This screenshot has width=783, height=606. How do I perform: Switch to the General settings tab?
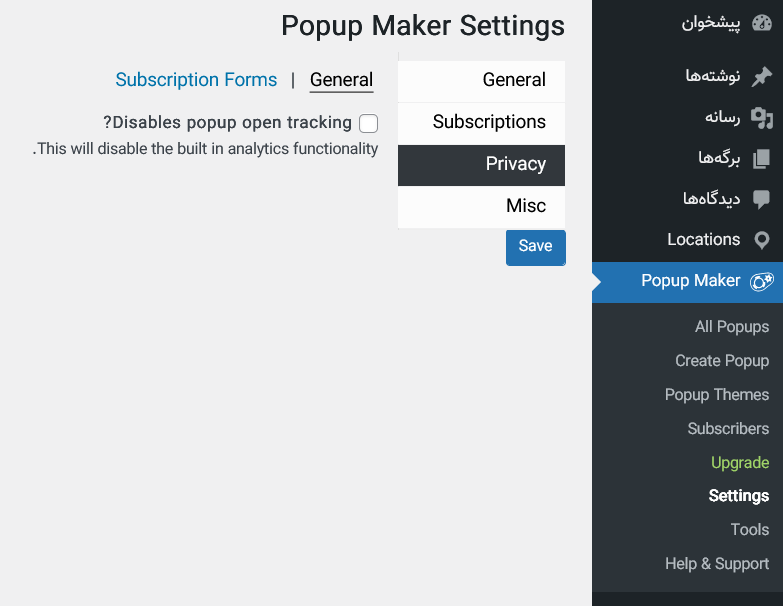[481, 81]
